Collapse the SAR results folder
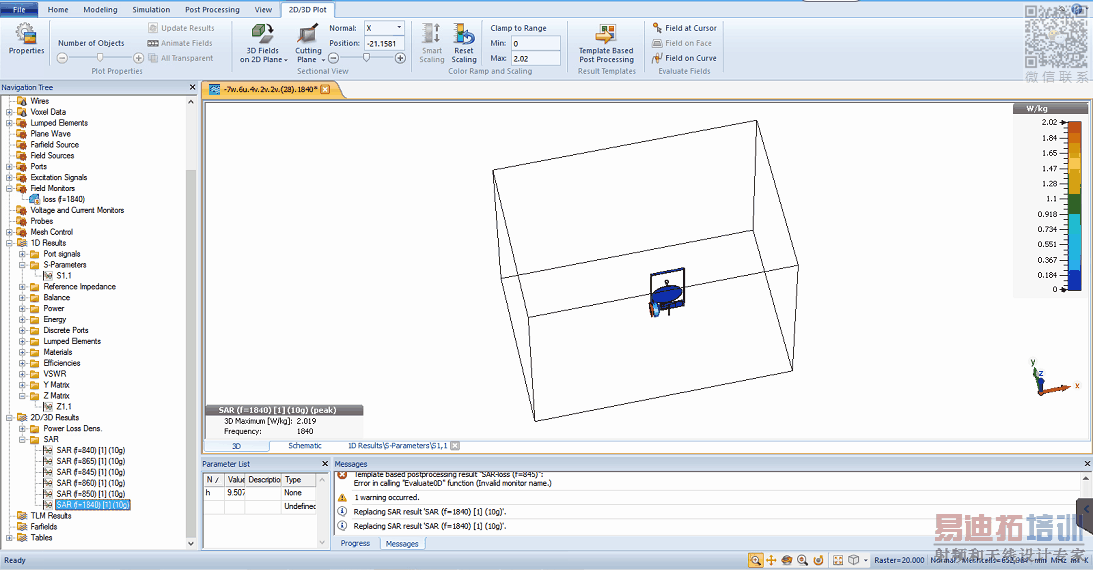 22,440
